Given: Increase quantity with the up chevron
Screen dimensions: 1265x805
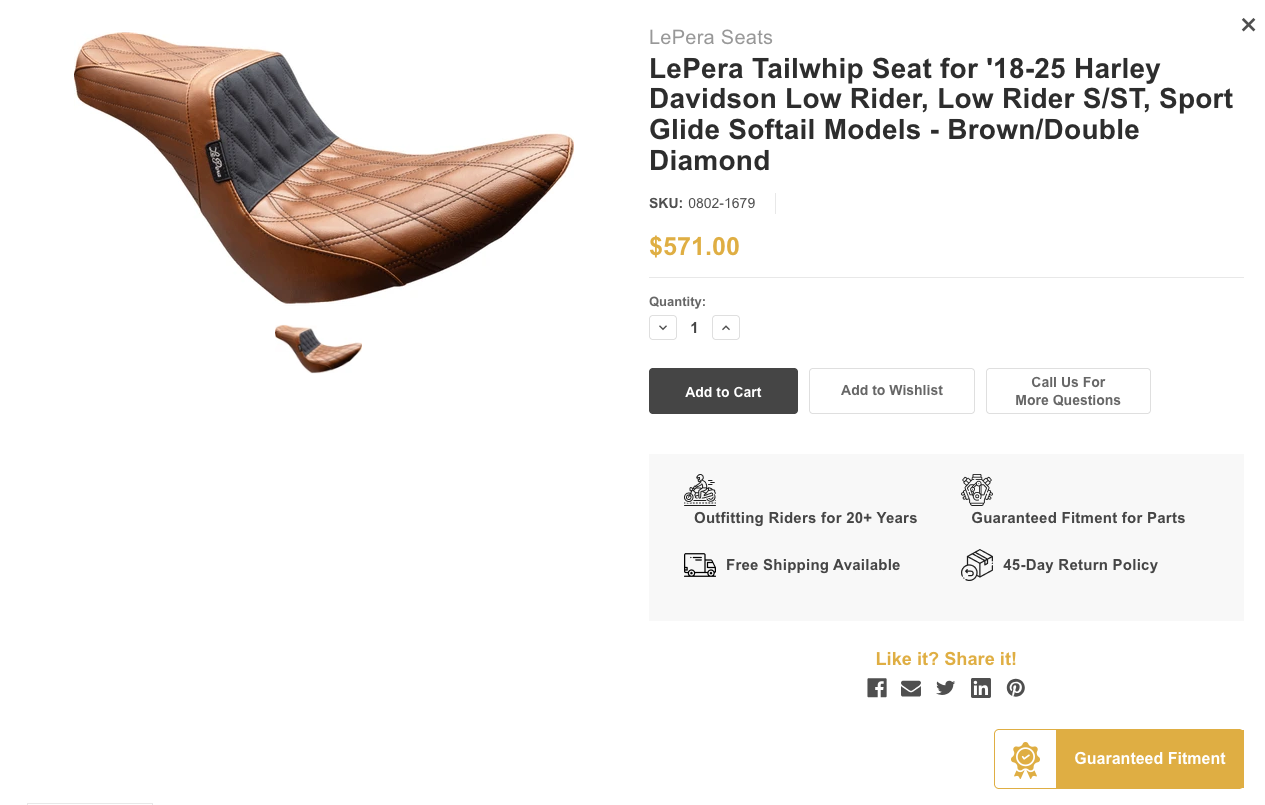Looking at the screenshot, I should click(x=726, y=328).
